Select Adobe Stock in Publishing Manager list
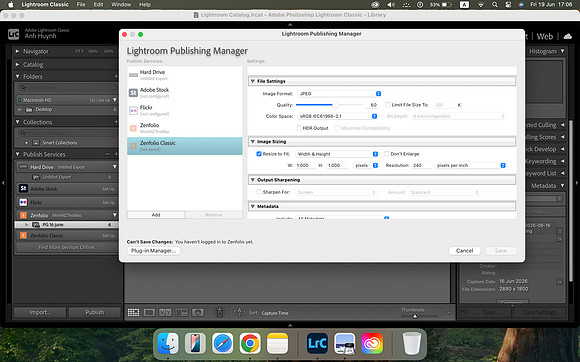This screenshot has height=362, width=580. (x=185, y=93)
